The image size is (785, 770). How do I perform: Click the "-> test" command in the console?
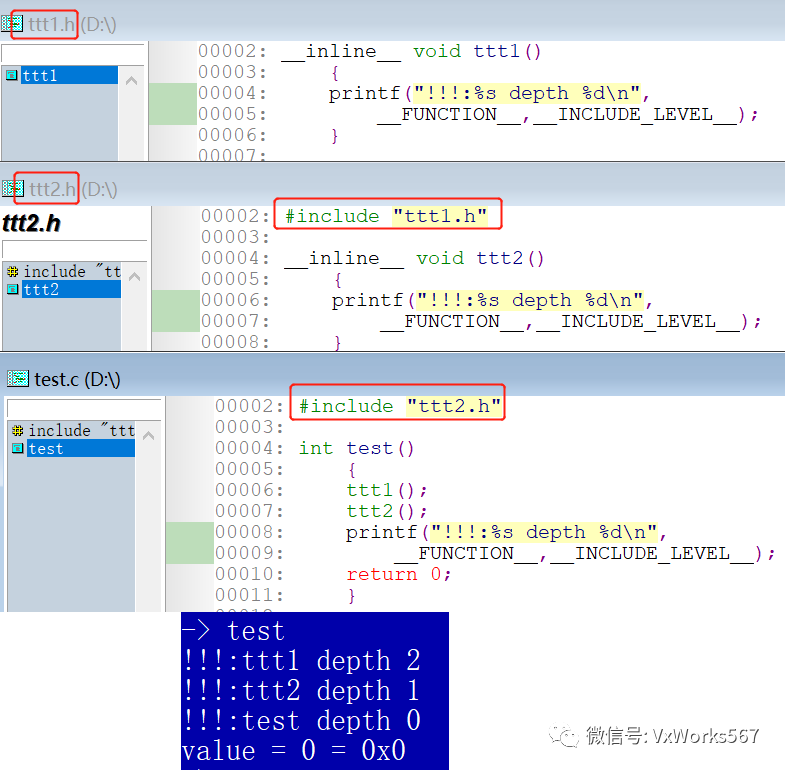click(x=233, y=630)
